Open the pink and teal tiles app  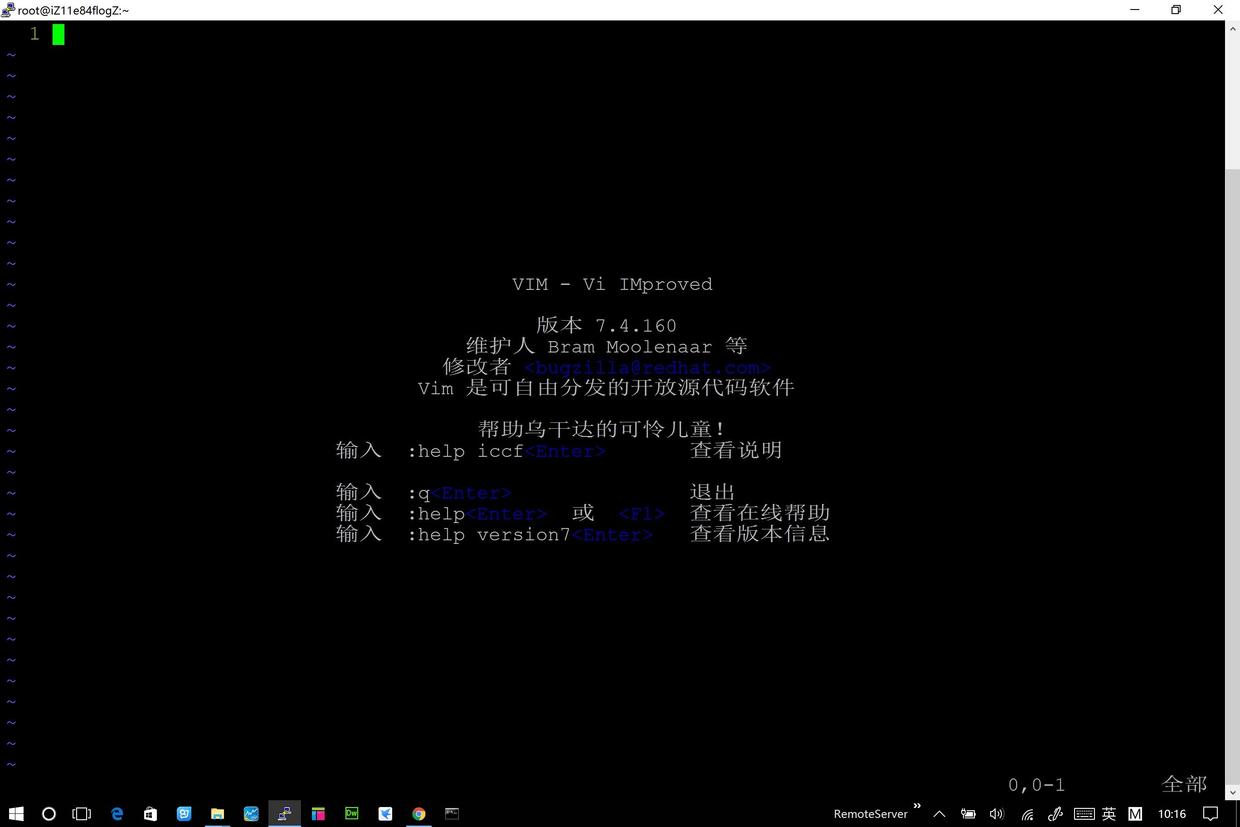click(318, 814)
